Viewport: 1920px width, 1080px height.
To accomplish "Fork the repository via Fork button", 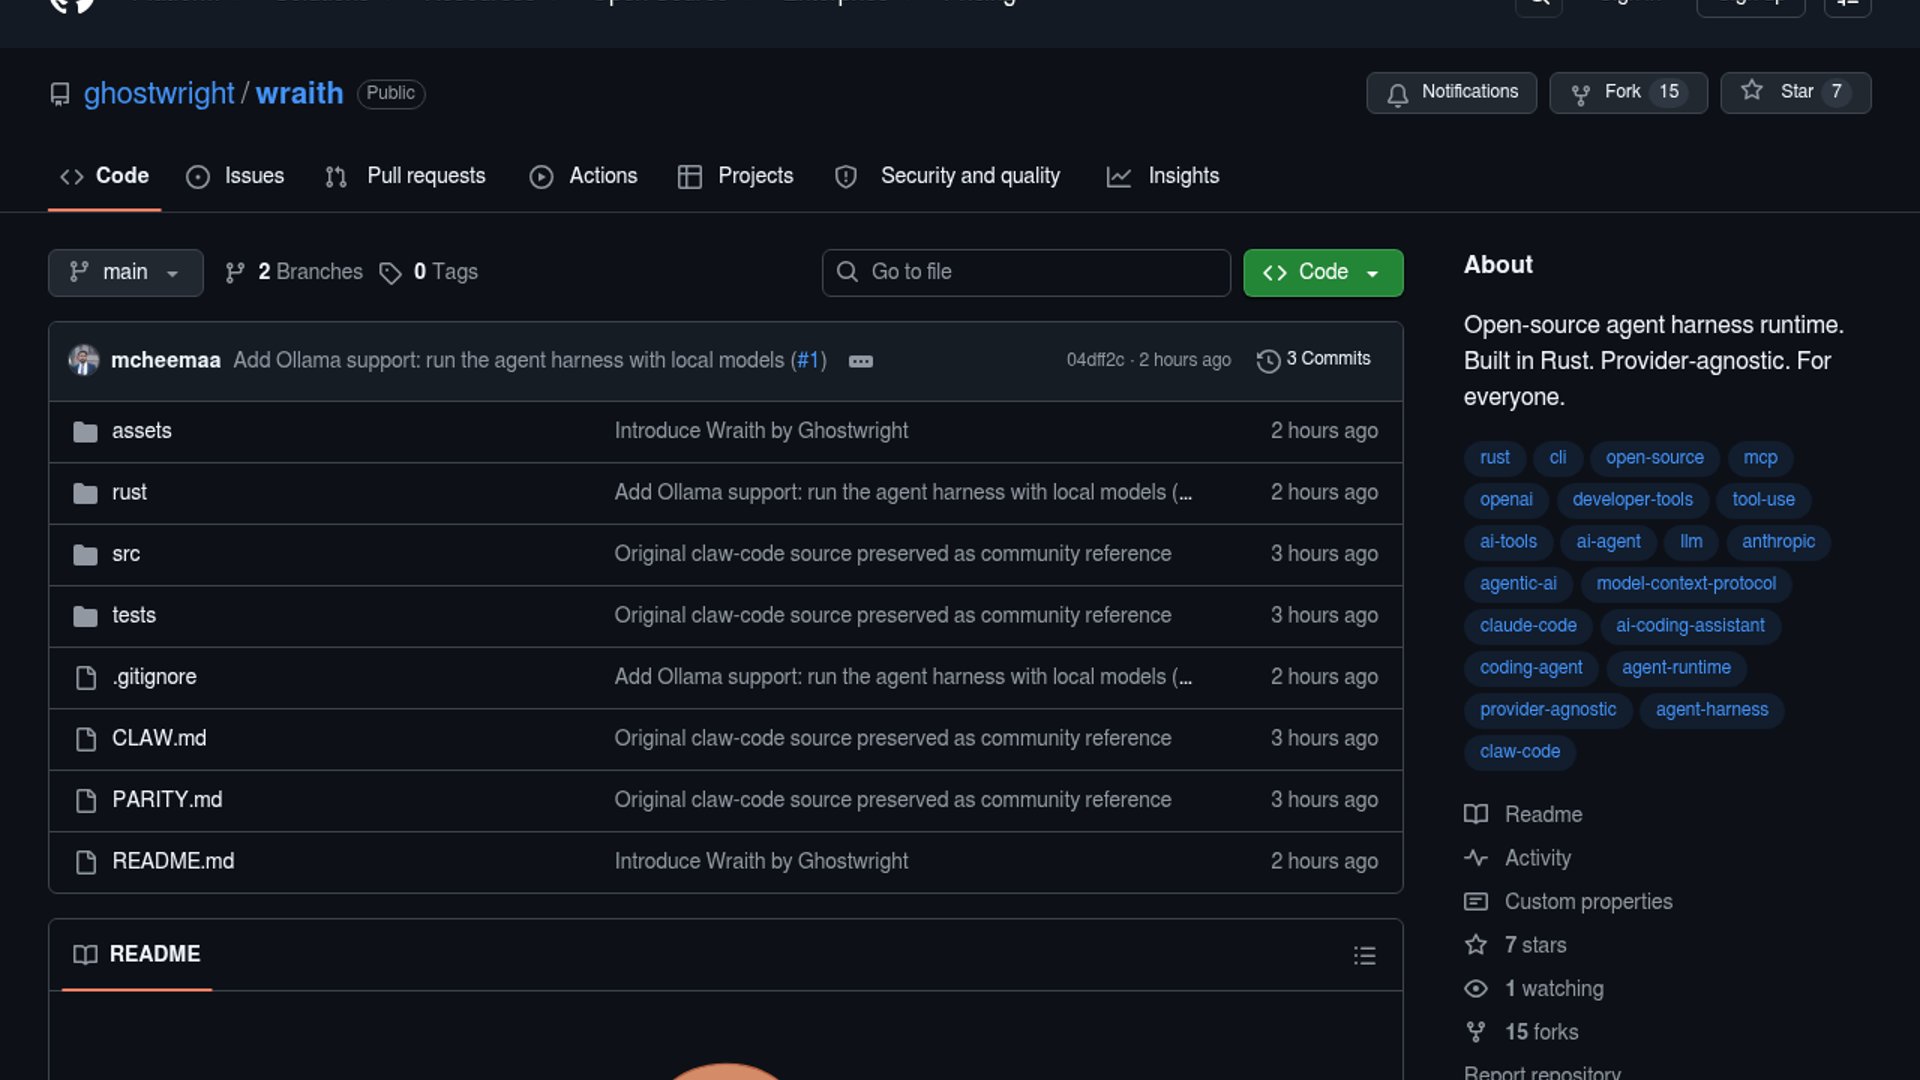I will click(1627, 92).
